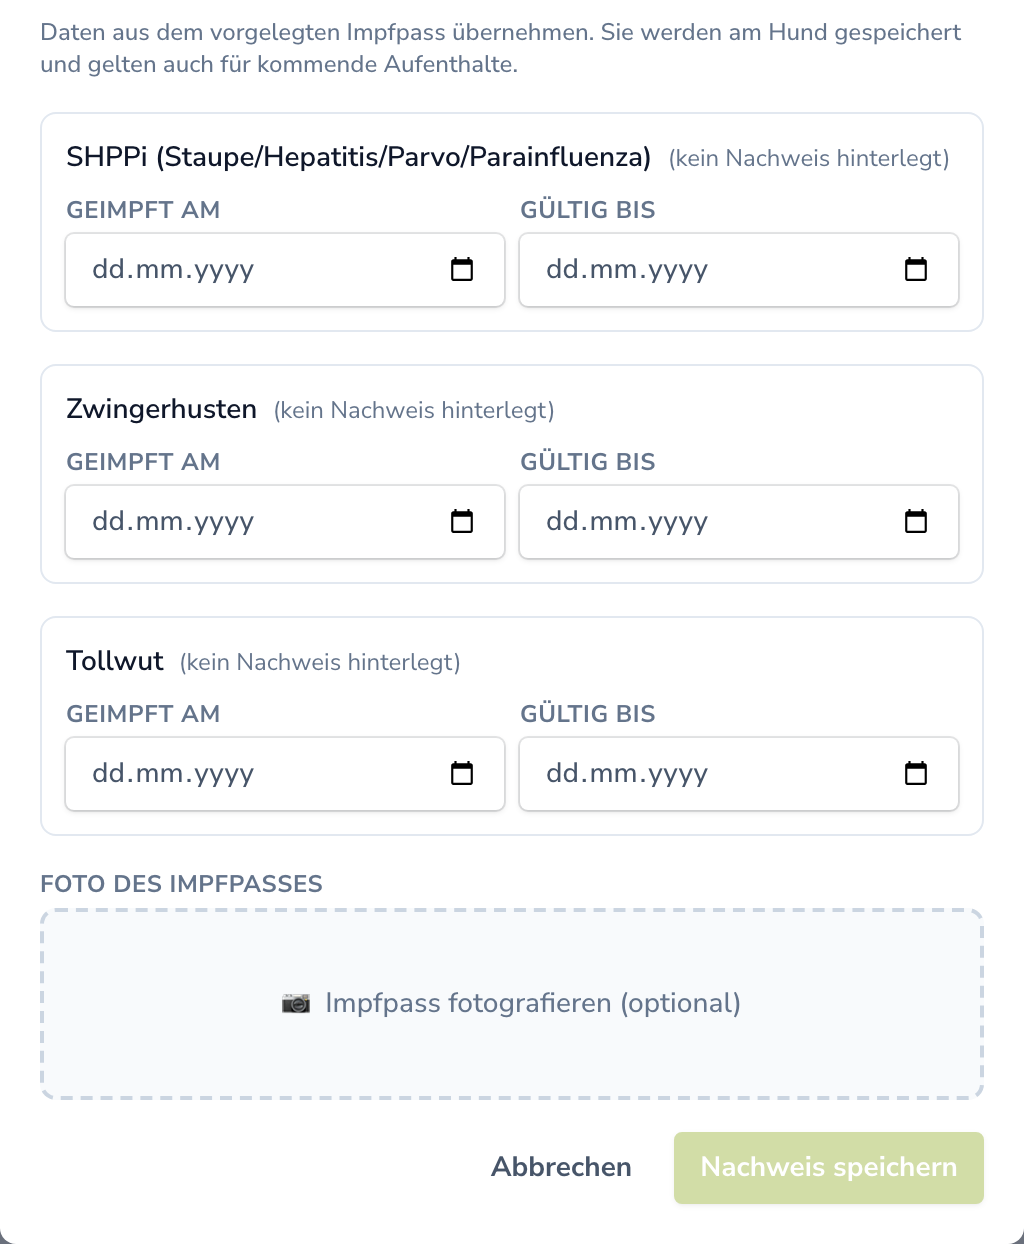Open calendar picker for SHPPi Gültig bis
The image size is (1024, 1244).
[x=916, y=269]
